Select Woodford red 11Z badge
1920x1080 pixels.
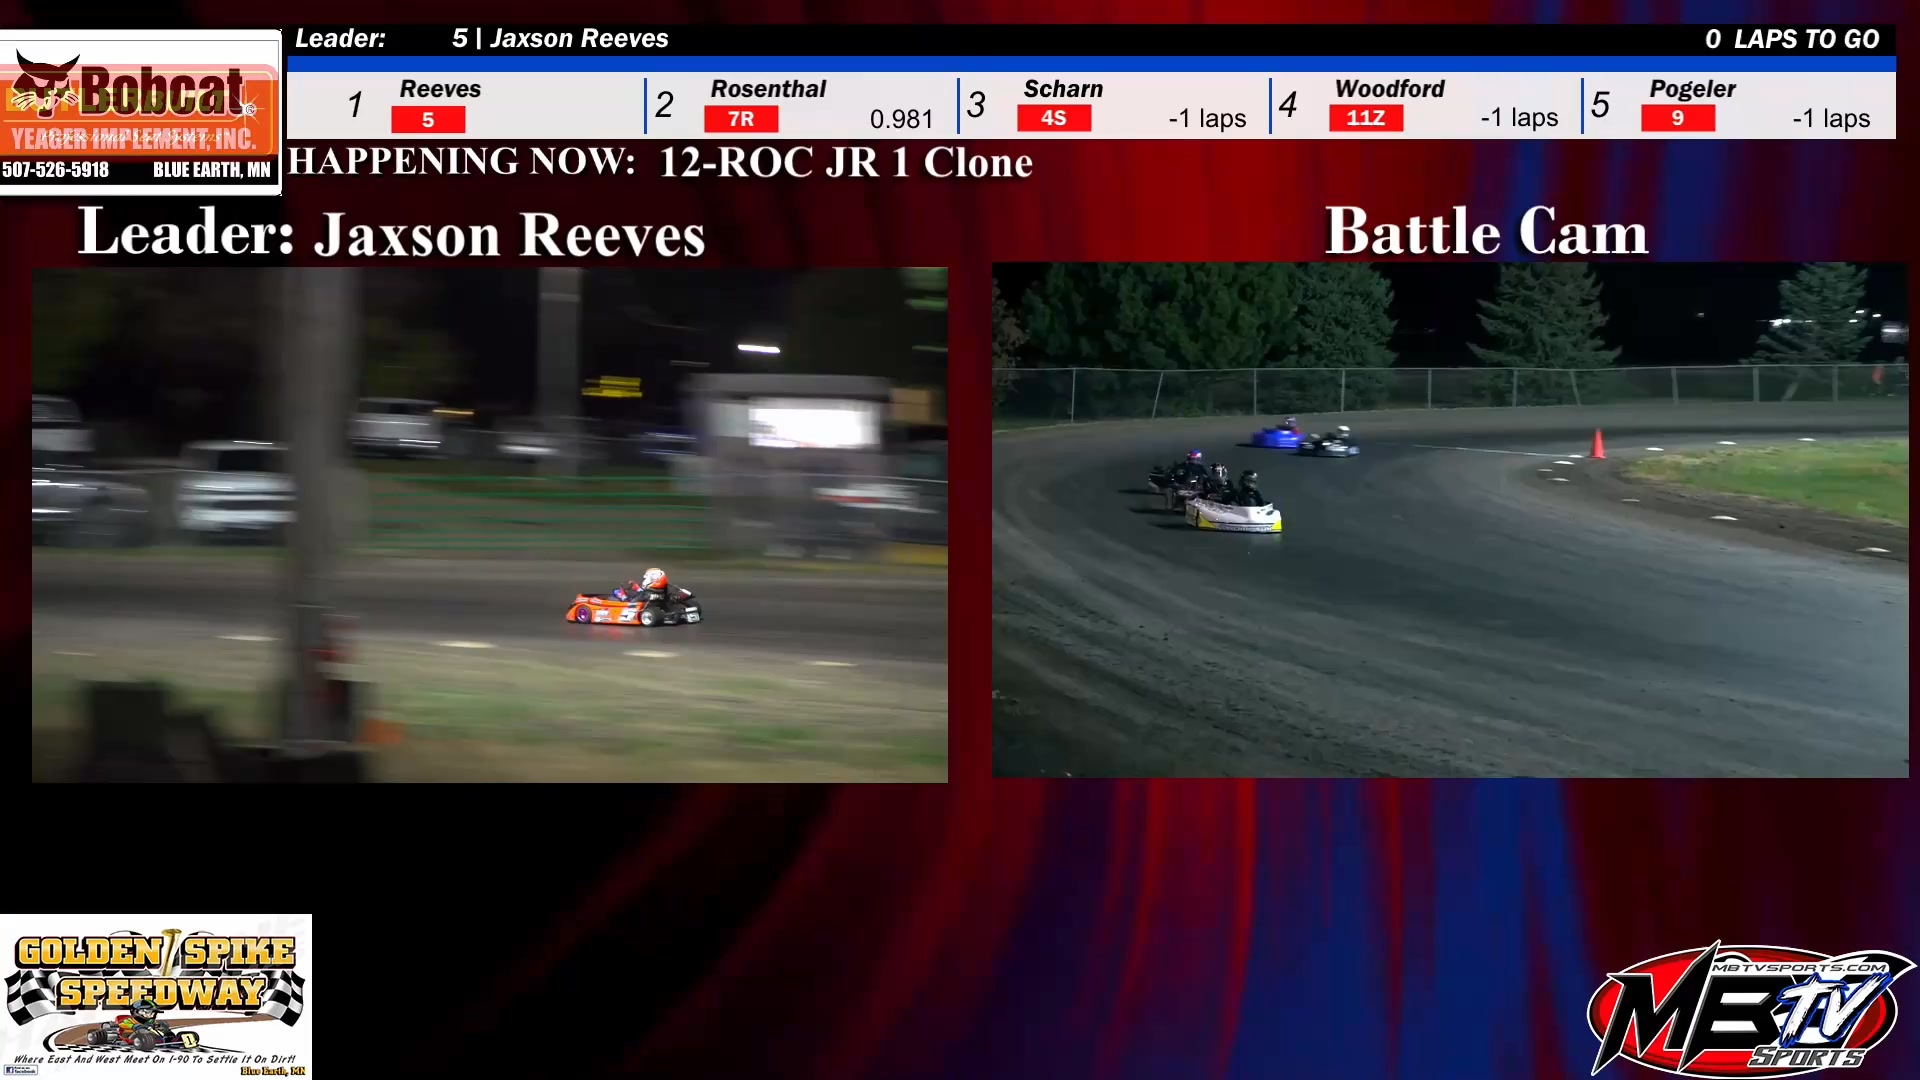1366,118
